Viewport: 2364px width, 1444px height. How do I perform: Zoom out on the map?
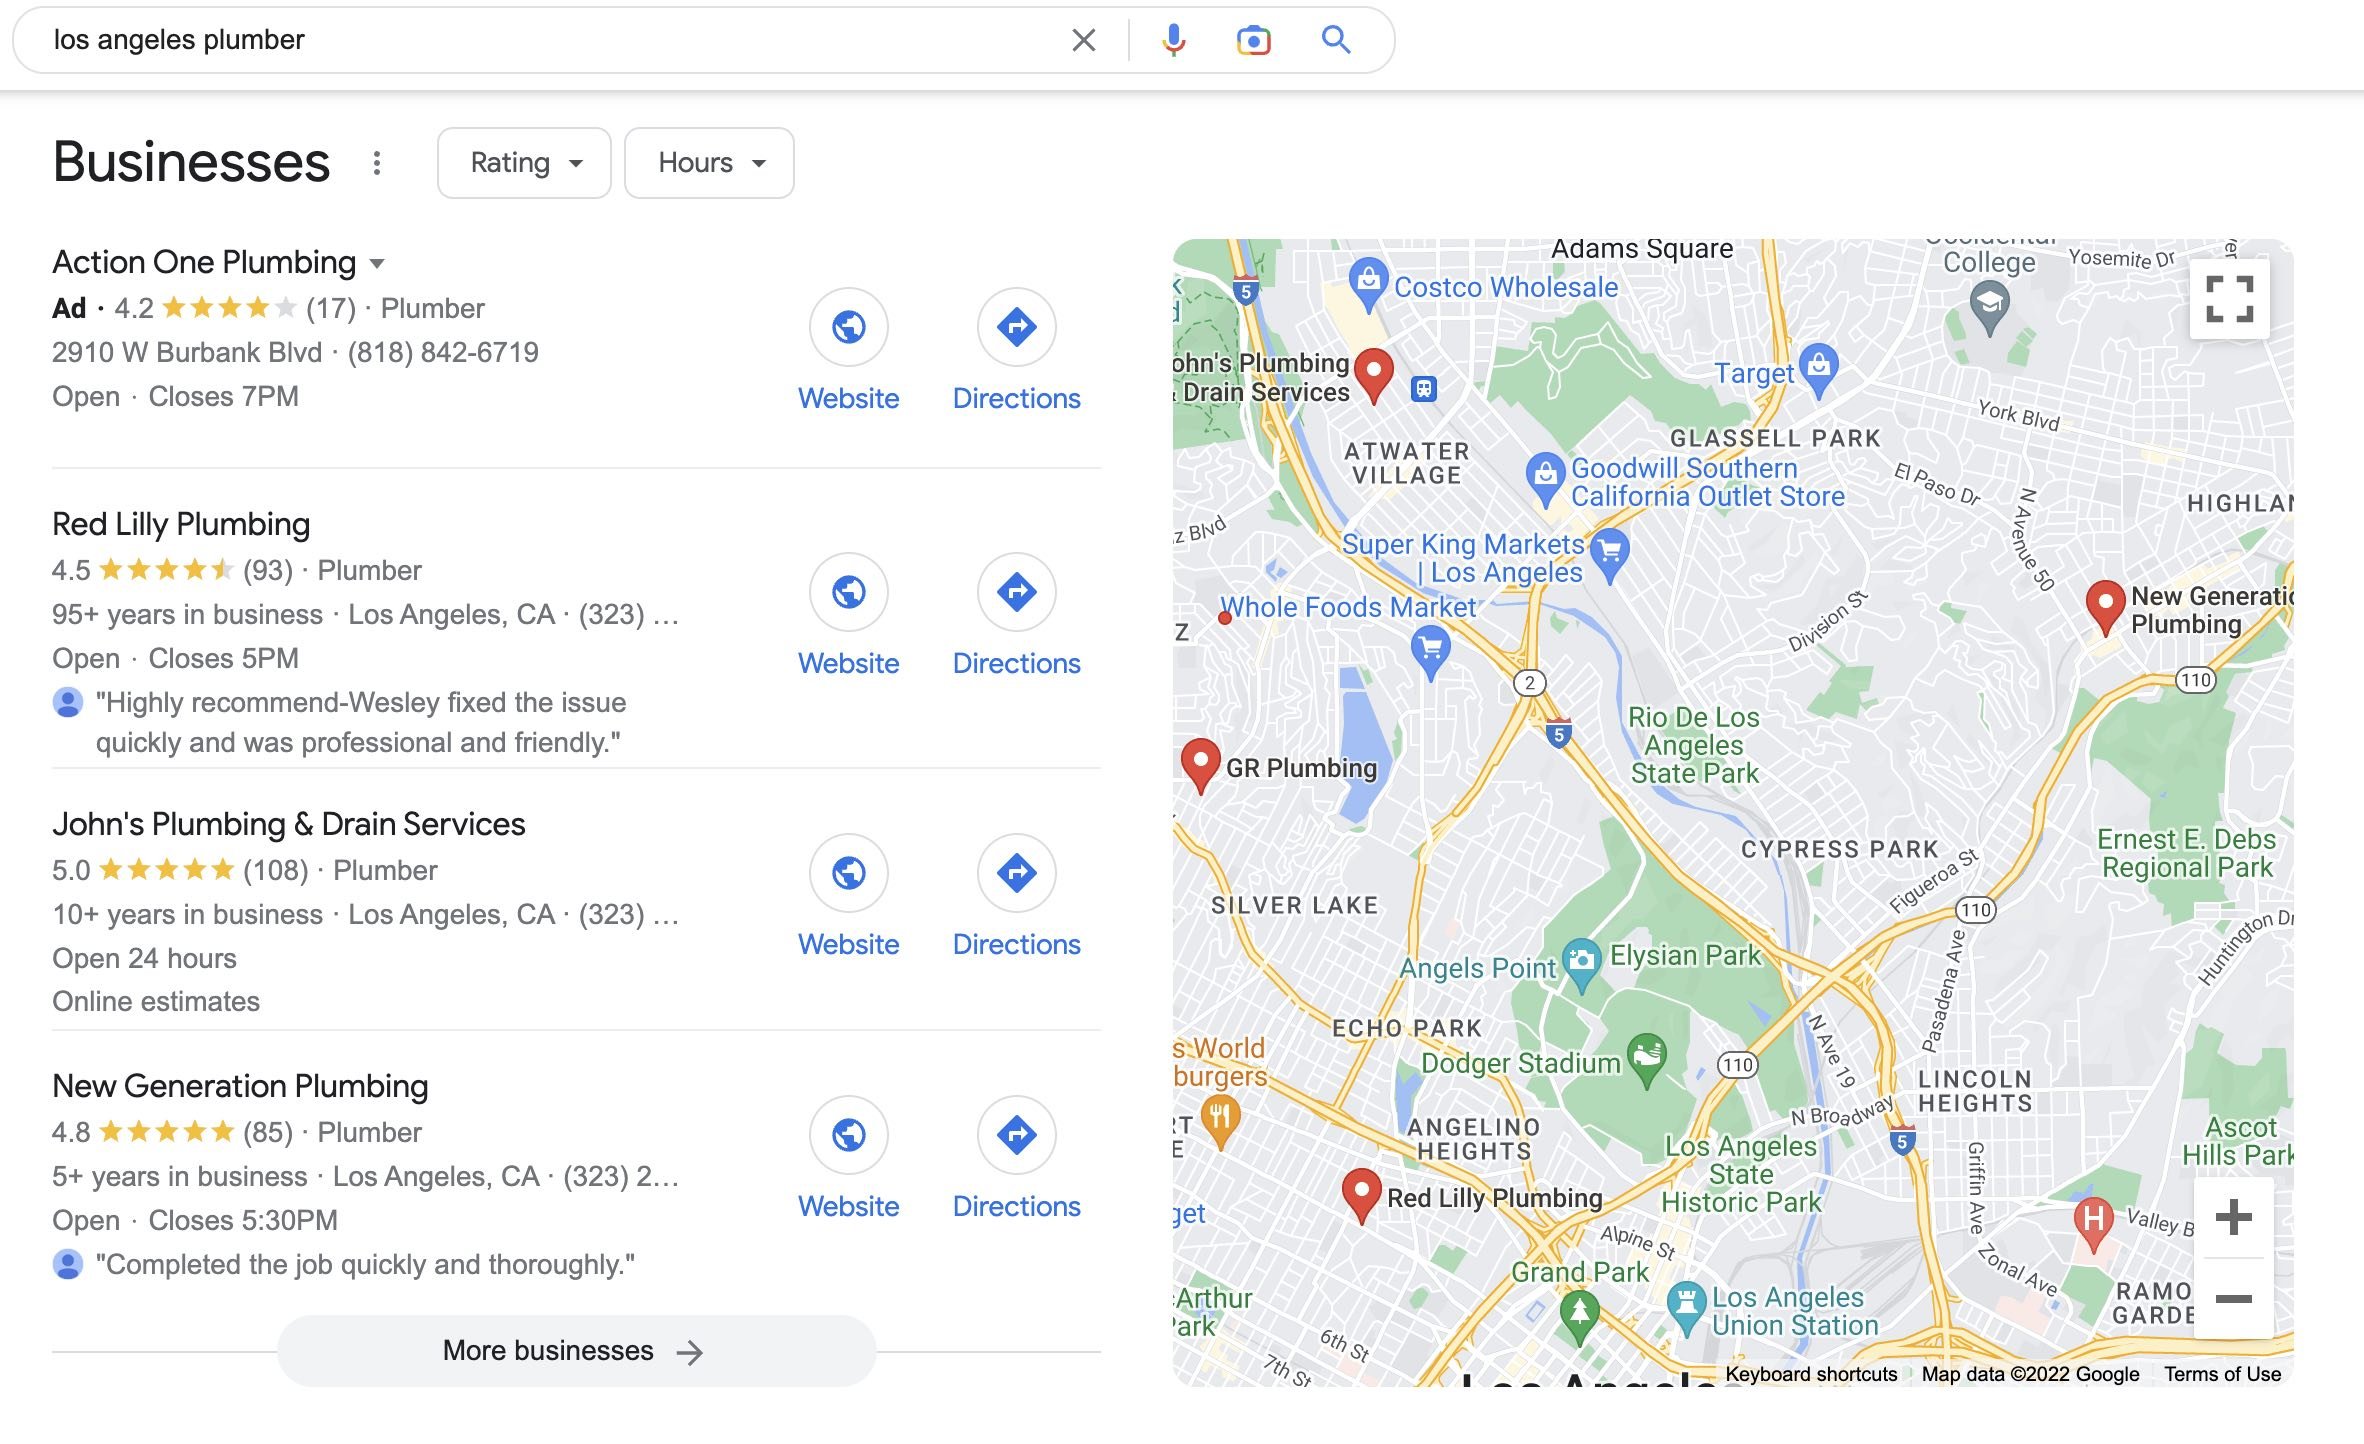(x=2233, y=1299)
